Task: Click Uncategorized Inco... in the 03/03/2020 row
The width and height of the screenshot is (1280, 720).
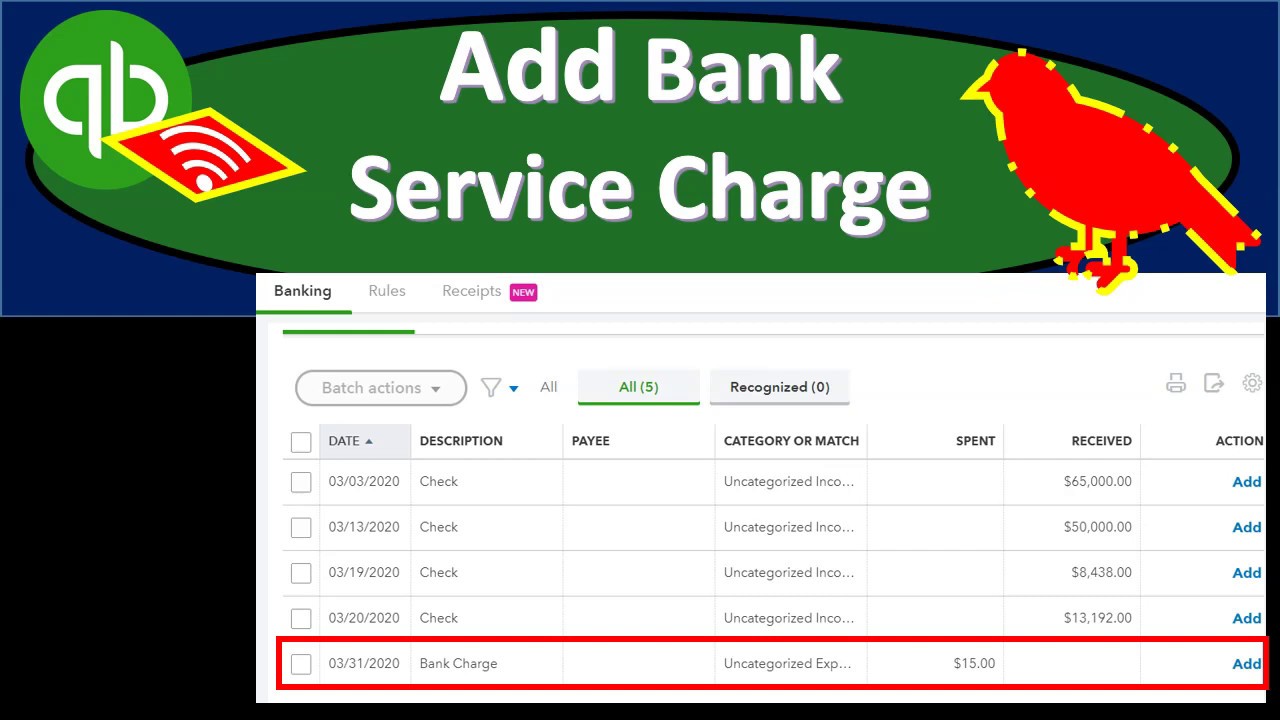Action: [x=789, y=481]
